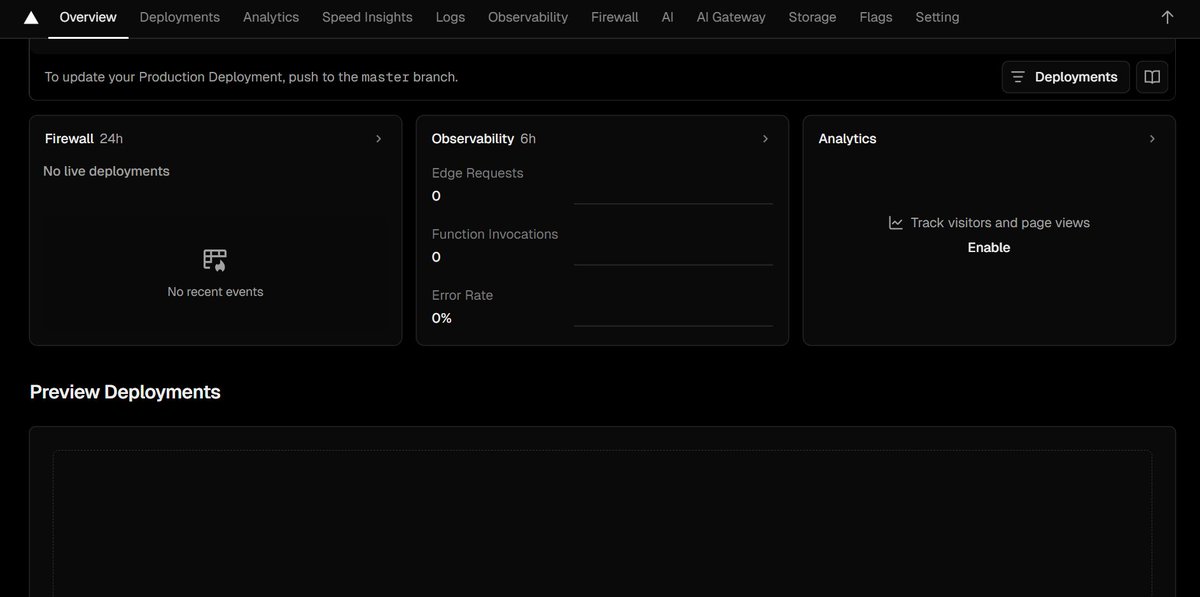Click the Analytics card title
The height and width of the screenshot is (597, 1200).
[x=847, y=139]
